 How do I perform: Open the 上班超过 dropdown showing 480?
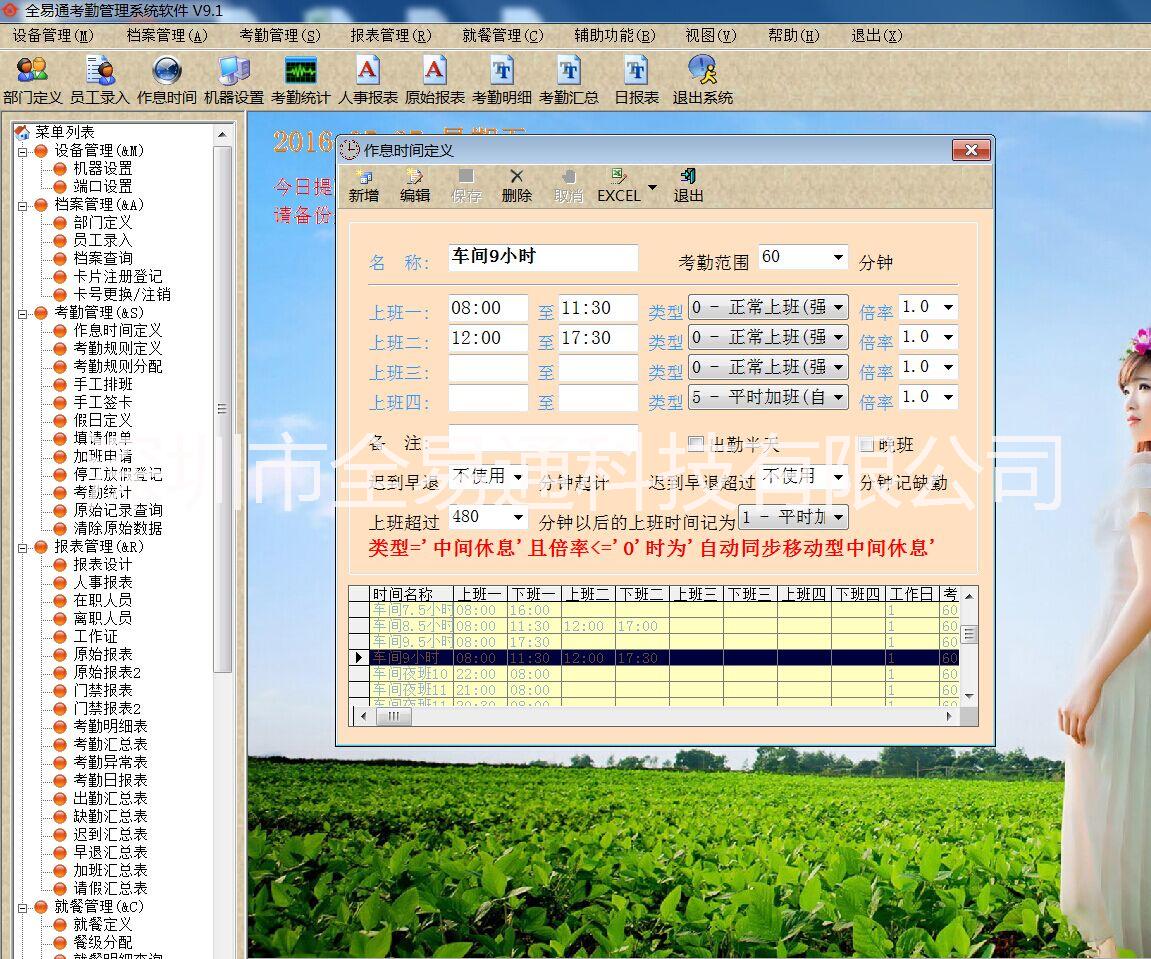[x=518, y=517]
